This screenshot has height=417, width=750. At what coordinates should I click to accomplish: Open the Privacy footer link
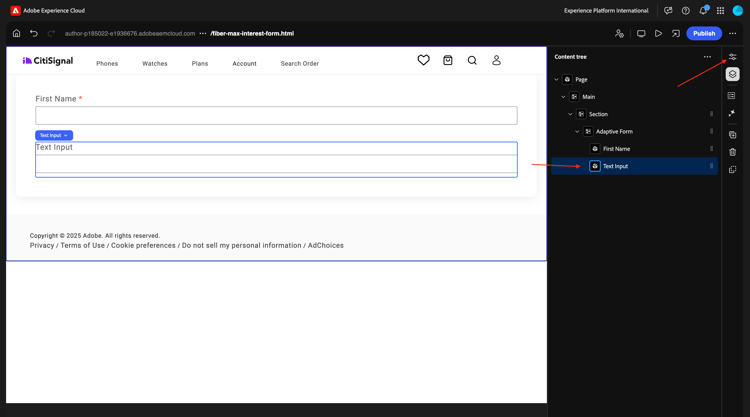[42, 245]
